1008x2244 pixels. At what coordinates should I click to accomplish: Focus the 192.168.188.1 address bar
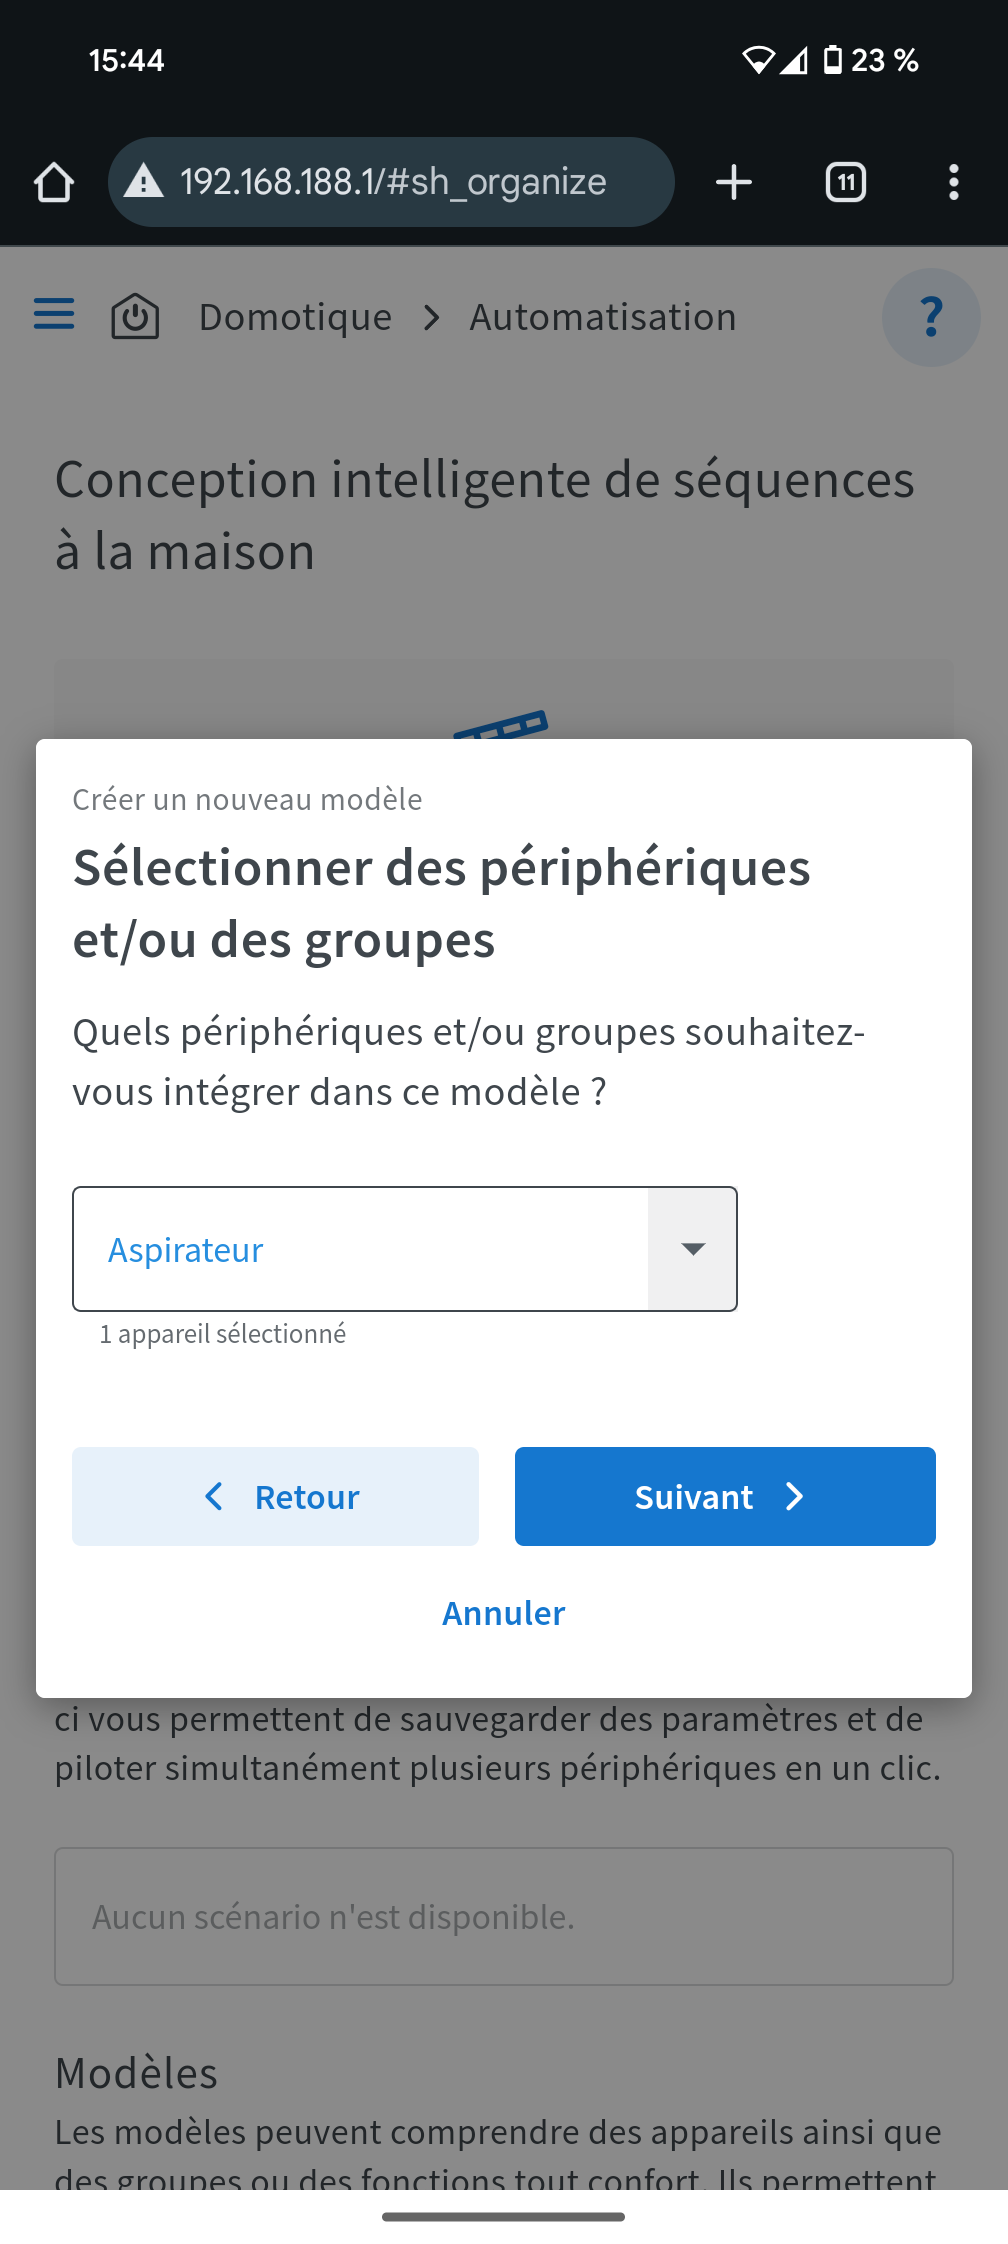393,182
